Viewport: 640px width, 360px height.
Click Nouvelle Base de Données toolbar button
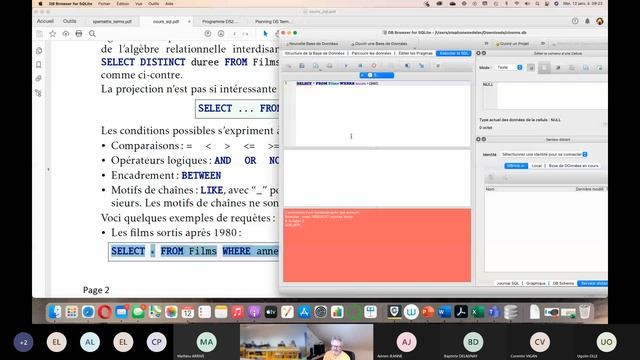tap(312, 44)
